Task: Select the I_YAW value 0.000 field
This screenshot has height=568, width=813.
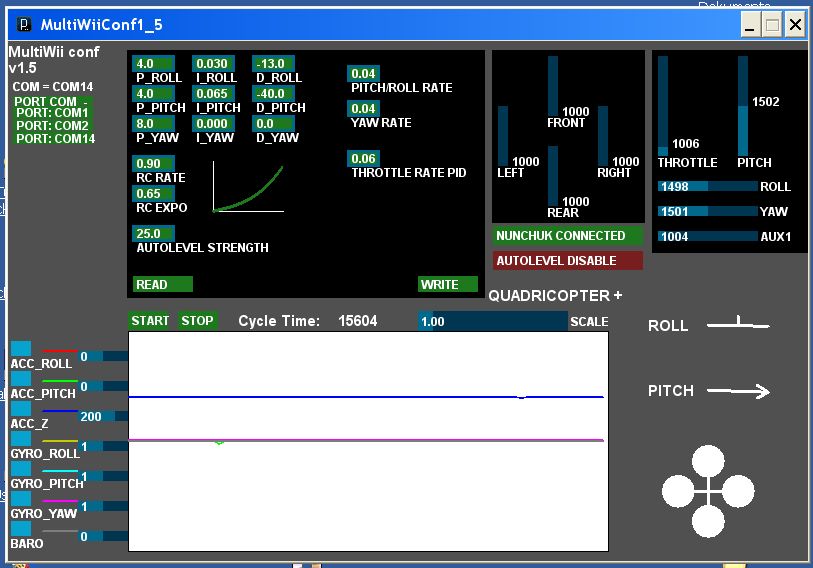Action: point(213,123)
